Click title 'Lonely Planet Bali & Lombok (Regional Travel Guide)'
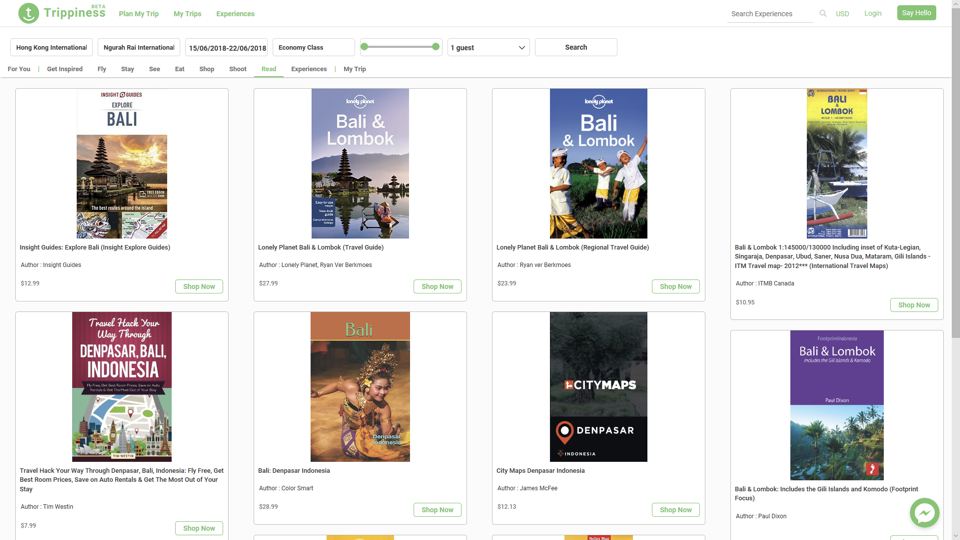 click(x=572, y=247)
